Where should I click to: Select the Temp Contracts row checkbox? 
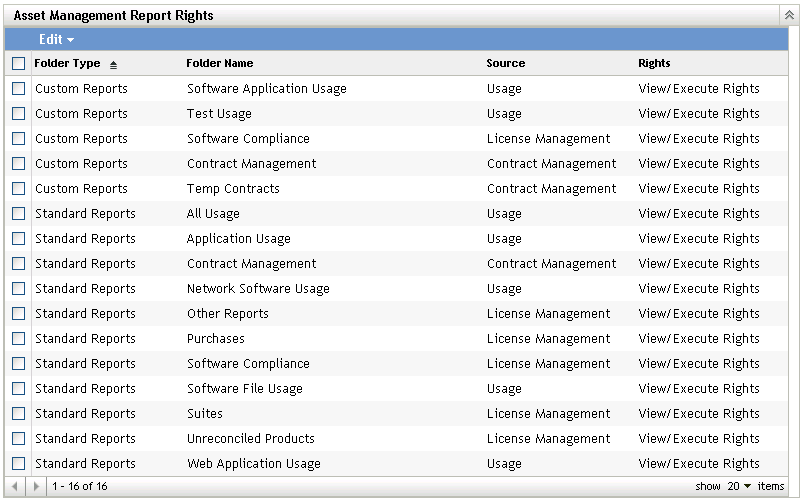(x=18, y=189)
